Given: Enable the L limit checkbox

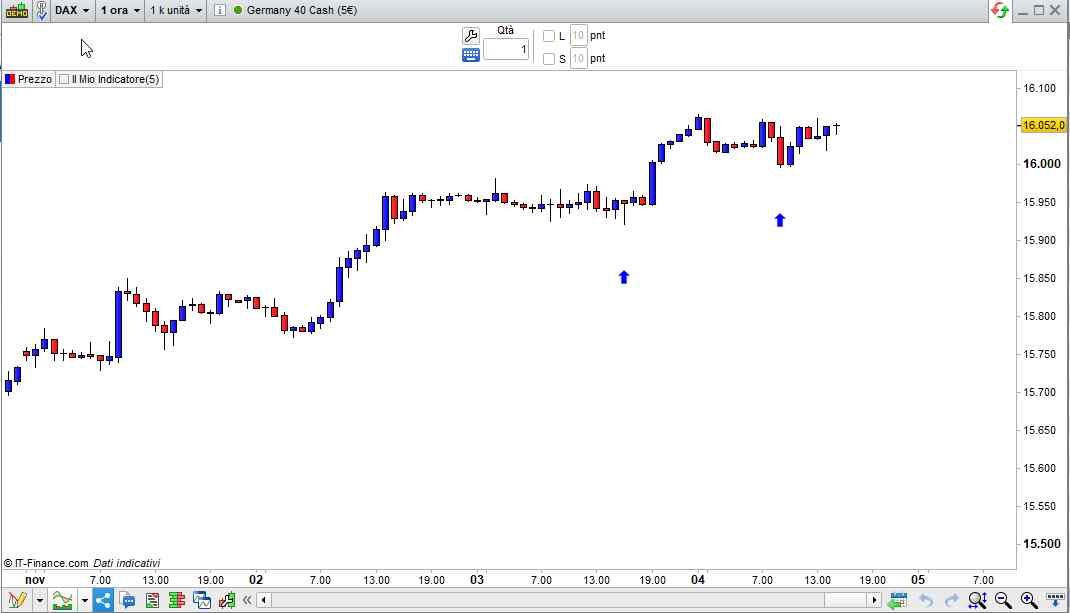Looking at the screenshot, I should pyautogui.click(x=549, y=36).
